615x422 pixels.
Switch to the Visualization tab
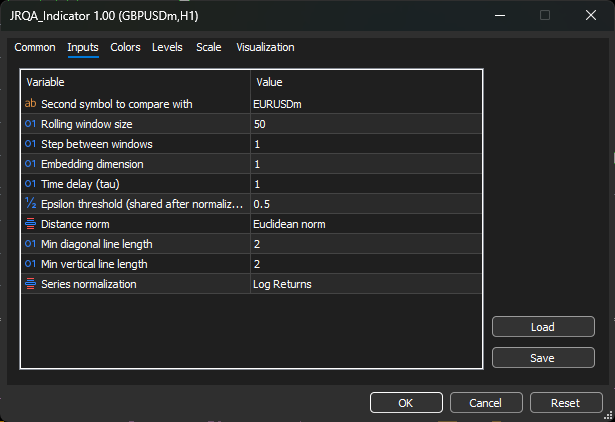[265, 47]
